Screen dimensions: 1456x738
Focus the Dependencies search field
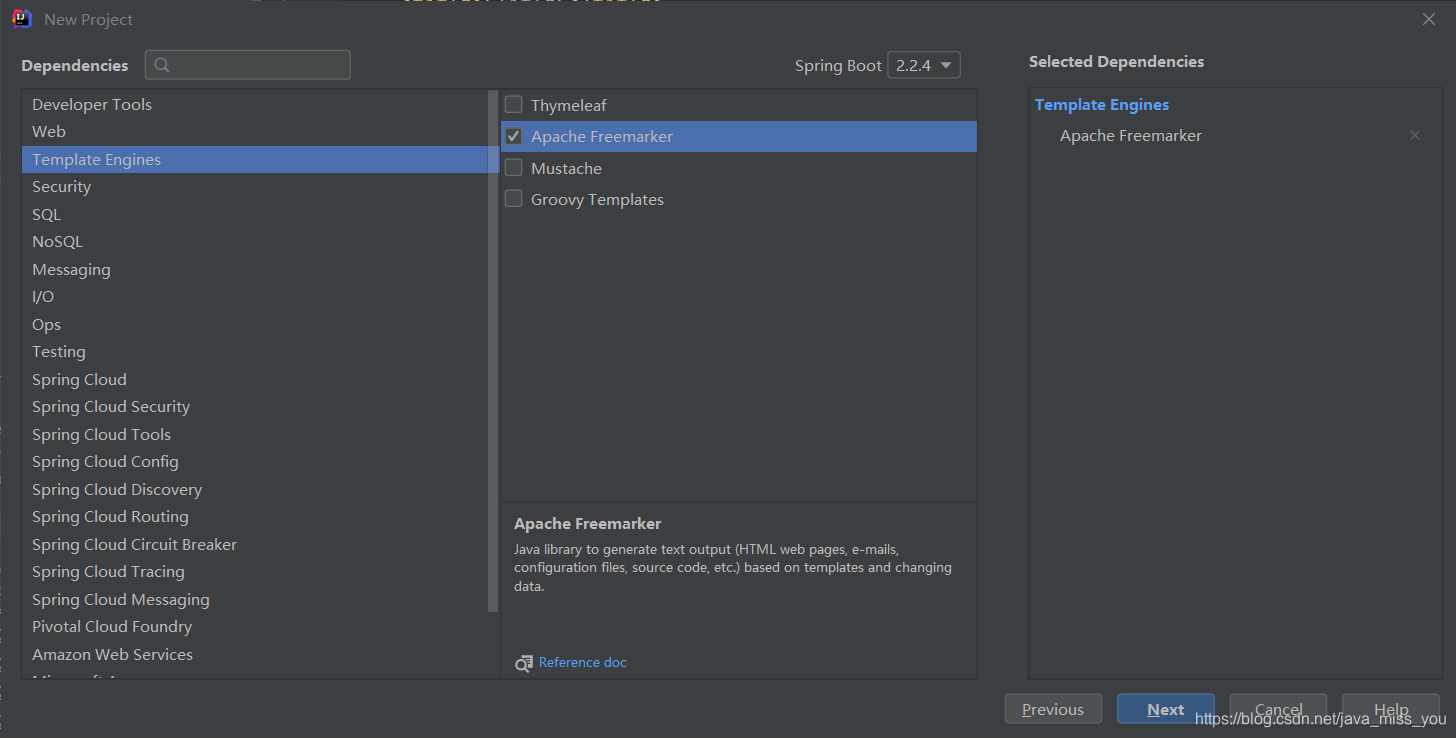click(x=248, y=65)
